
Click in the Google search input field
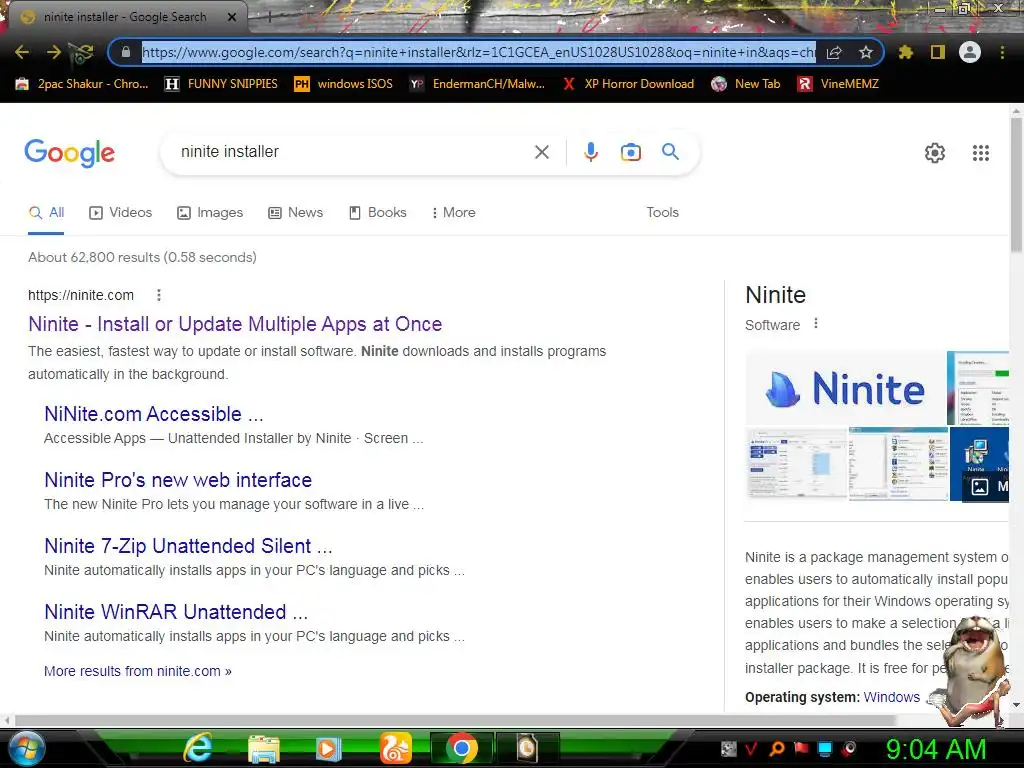(353, 152)
